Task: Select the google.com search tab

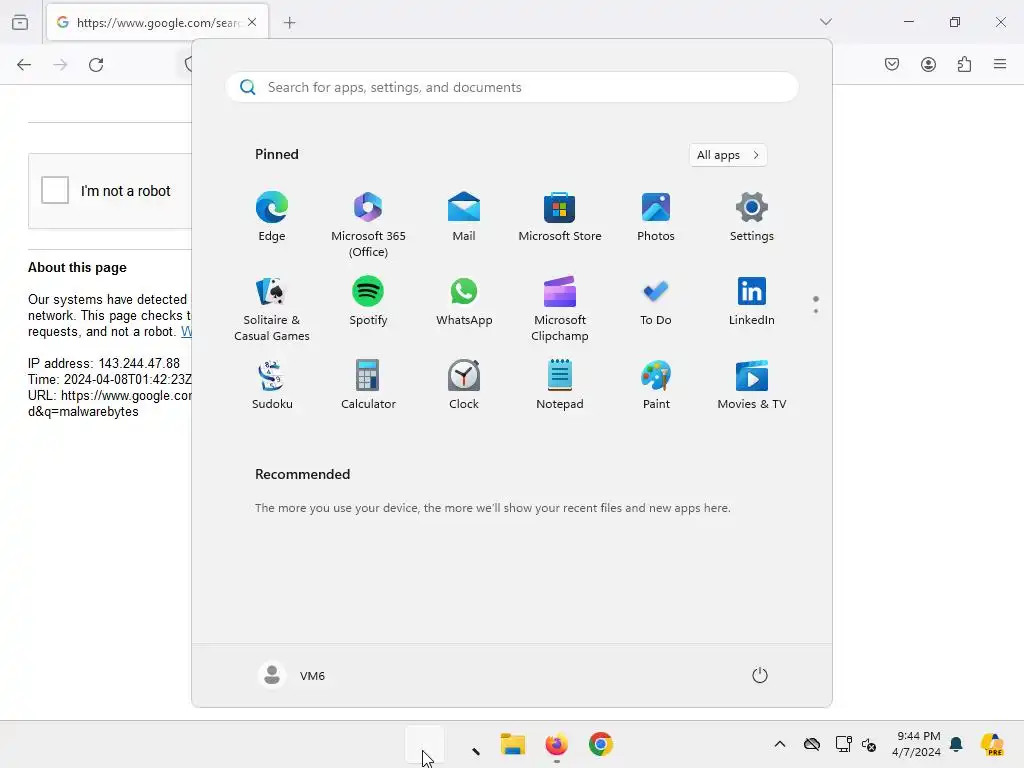Action: click(158, 23)
